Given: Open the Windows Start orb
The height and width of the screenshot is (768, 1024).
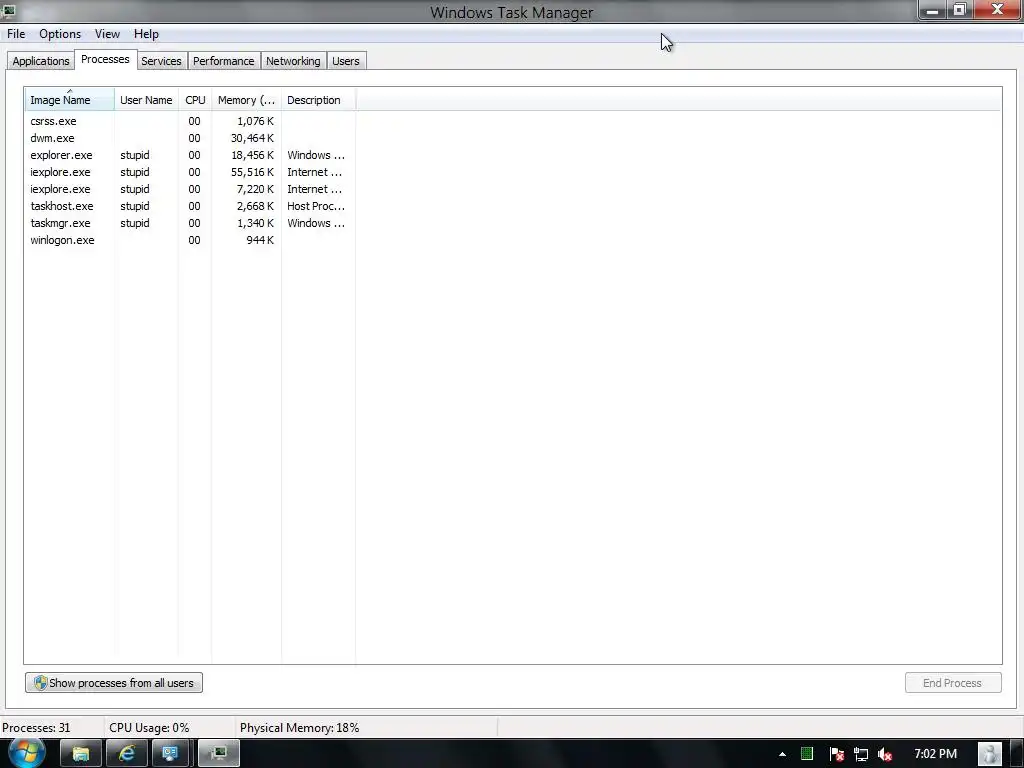Looking at the screenshot, I should (x=27, y=753).
